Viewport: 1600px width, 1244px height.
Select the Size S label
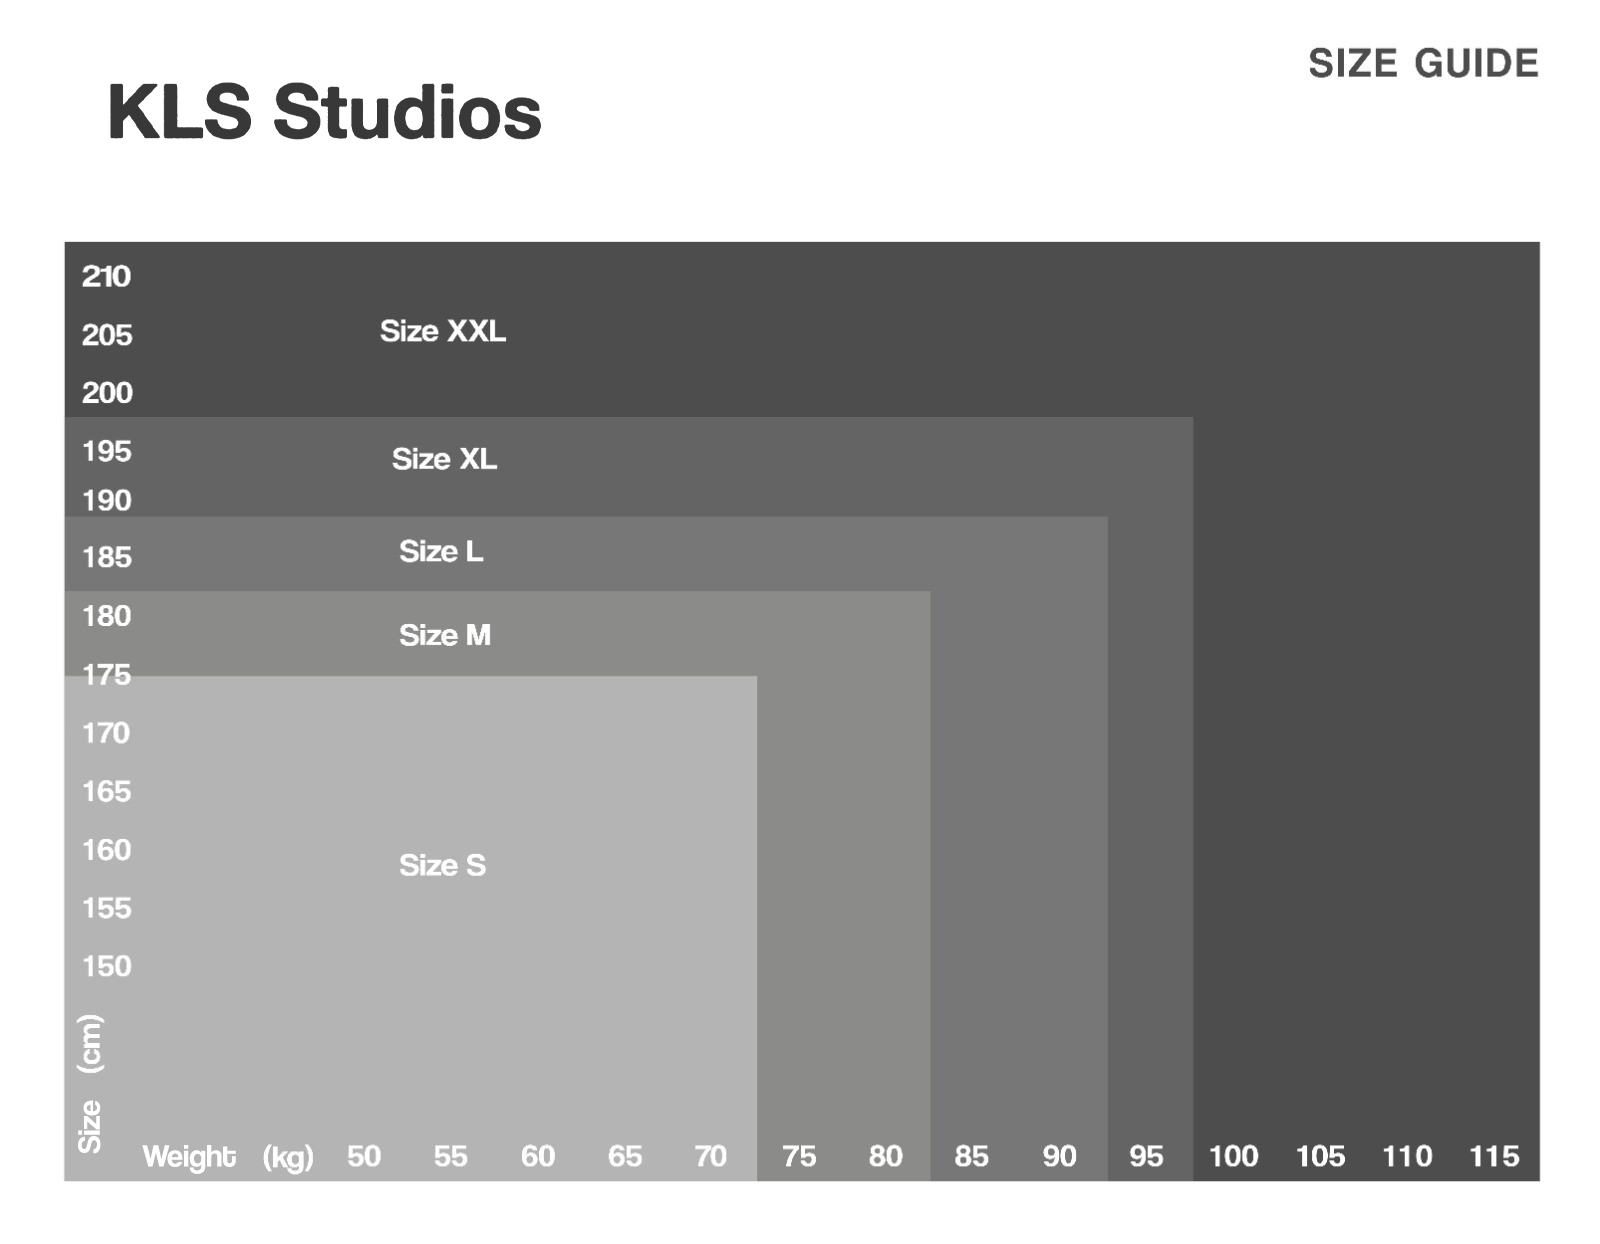[x=442, y=865]
